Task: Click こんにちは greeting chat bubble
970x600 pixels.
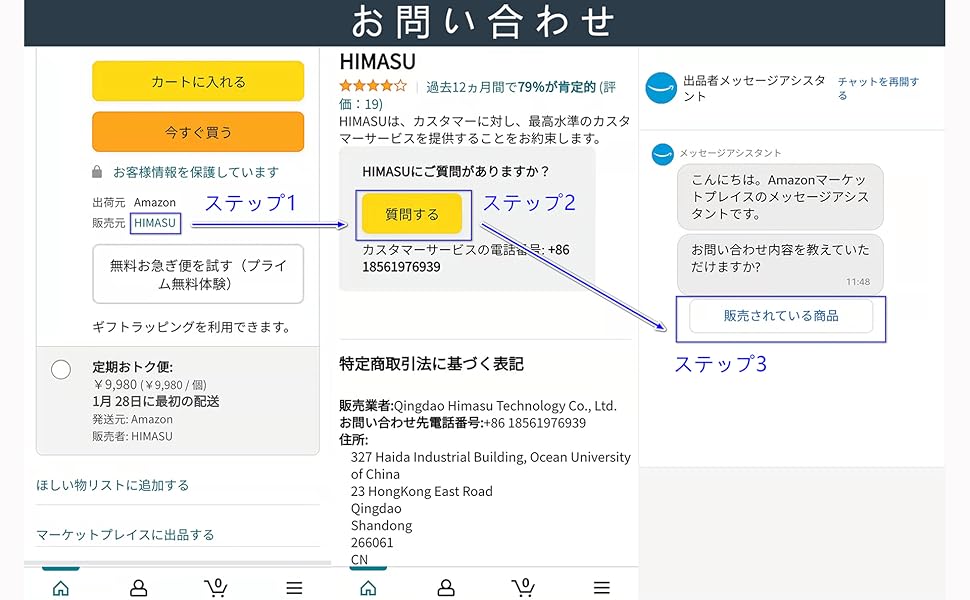Action: tap(780, 197)
